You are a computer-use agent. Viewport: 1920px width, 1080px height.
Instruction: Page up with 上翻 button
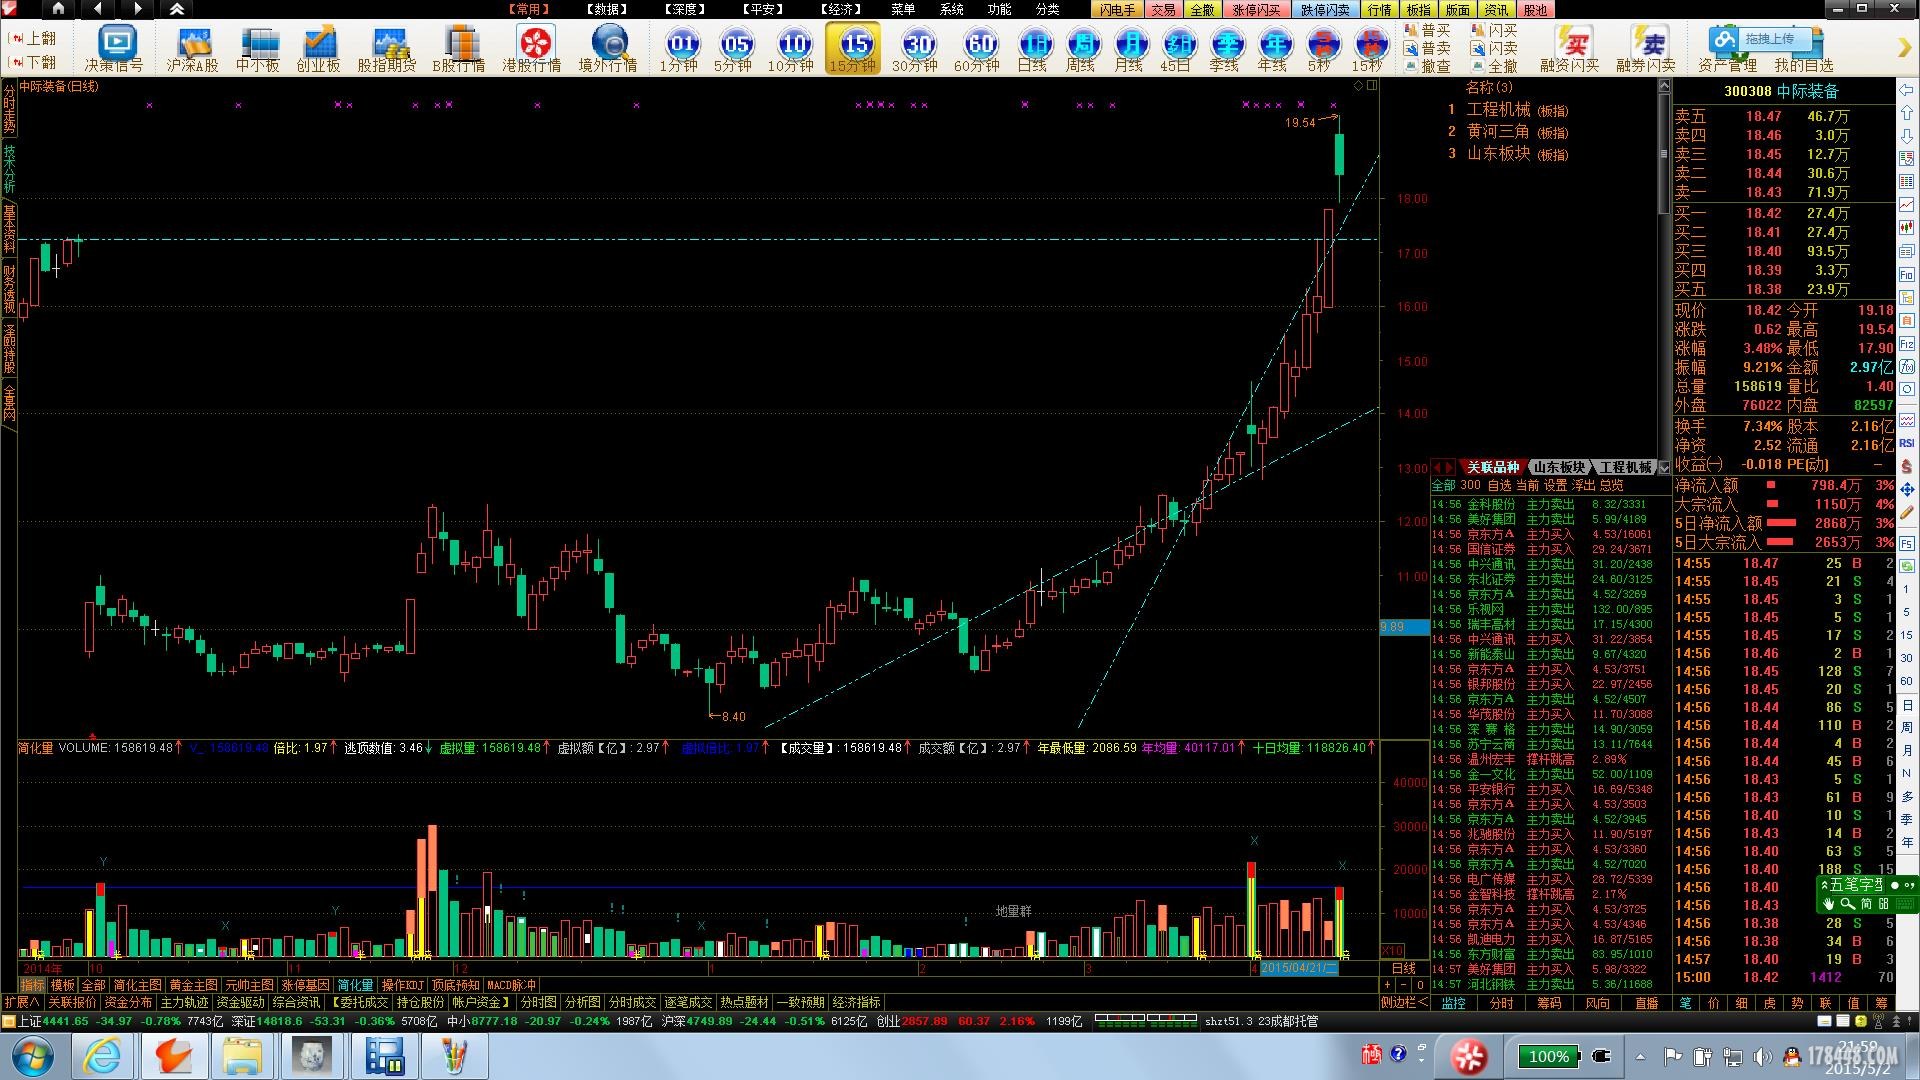33,38
